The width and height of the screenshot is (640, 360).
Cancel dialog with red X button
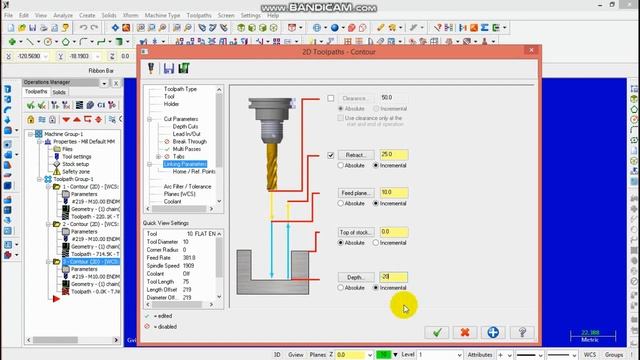point(464,332)
